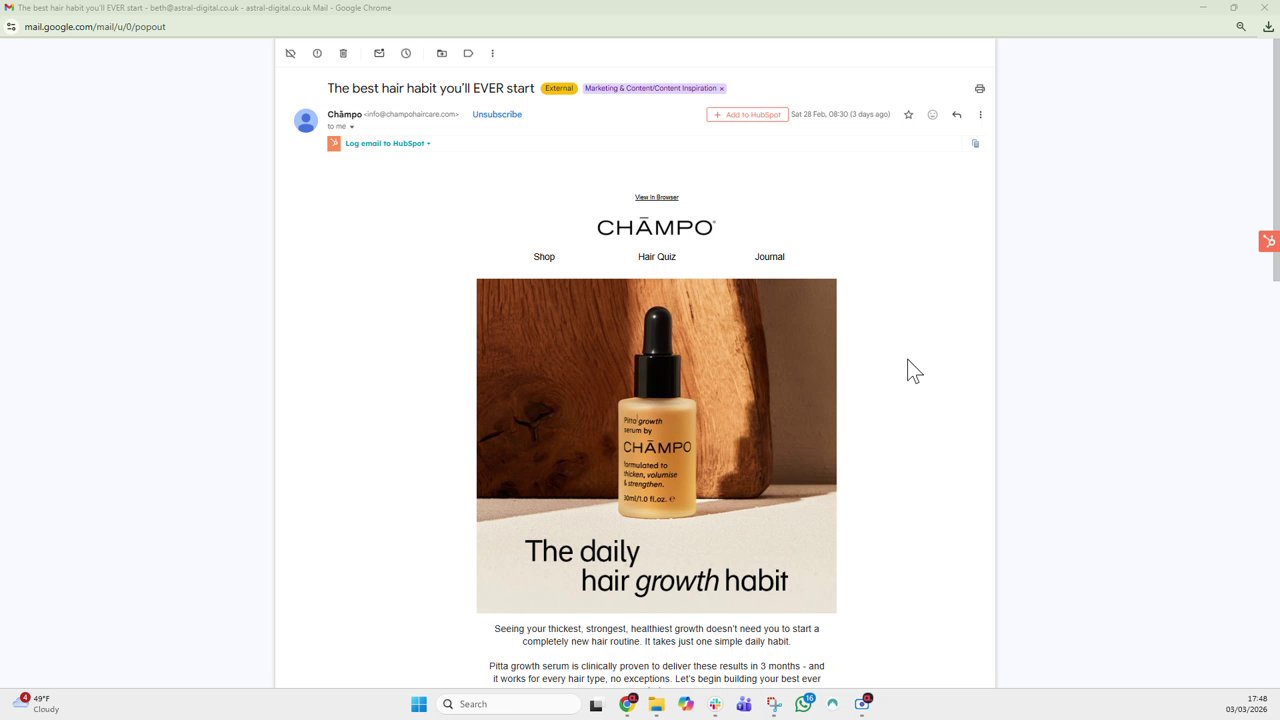This screenshot has width=1280, height=720.
Task: Open the toolbar's More options menu
Action: click(x=492, y=53)
